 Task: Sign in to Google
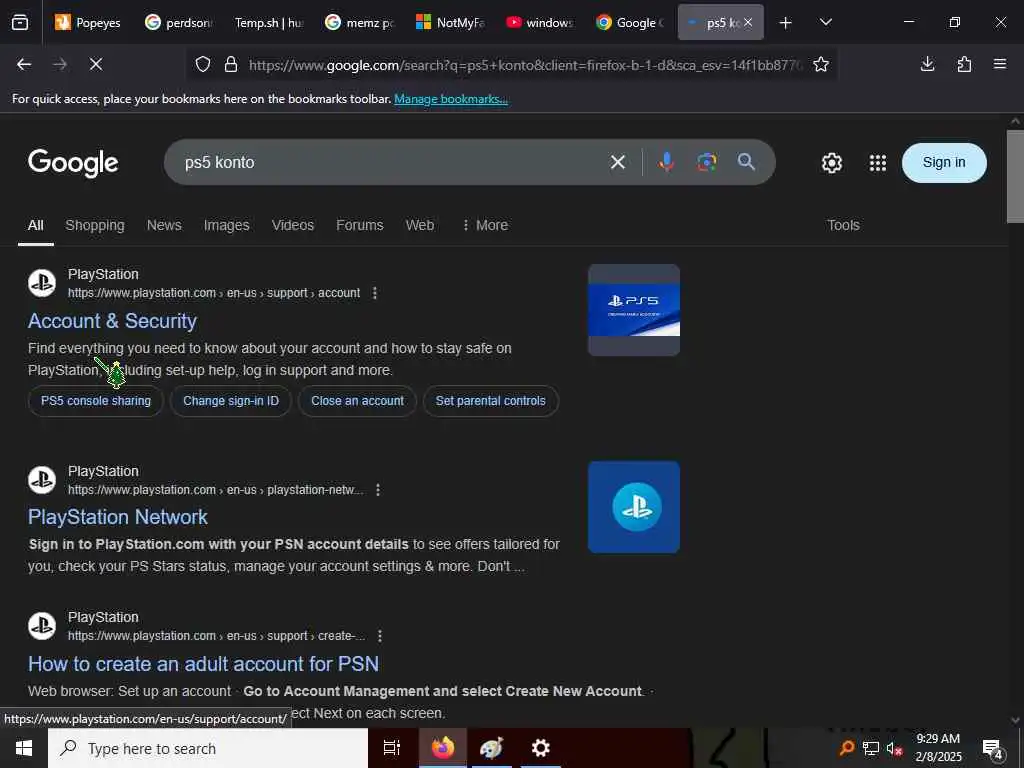tap(944, 163)
